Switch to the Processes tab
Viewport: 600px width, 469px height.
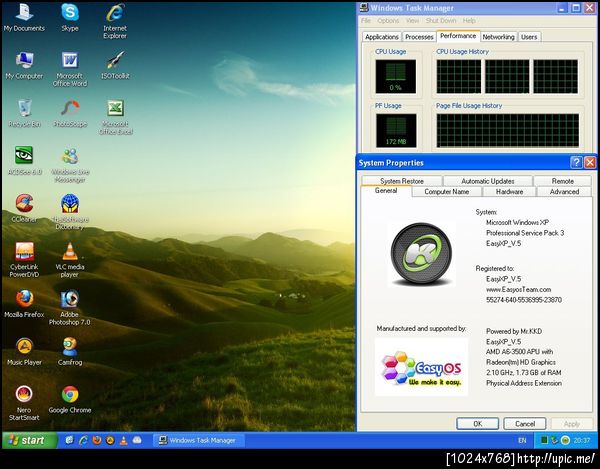419,37
